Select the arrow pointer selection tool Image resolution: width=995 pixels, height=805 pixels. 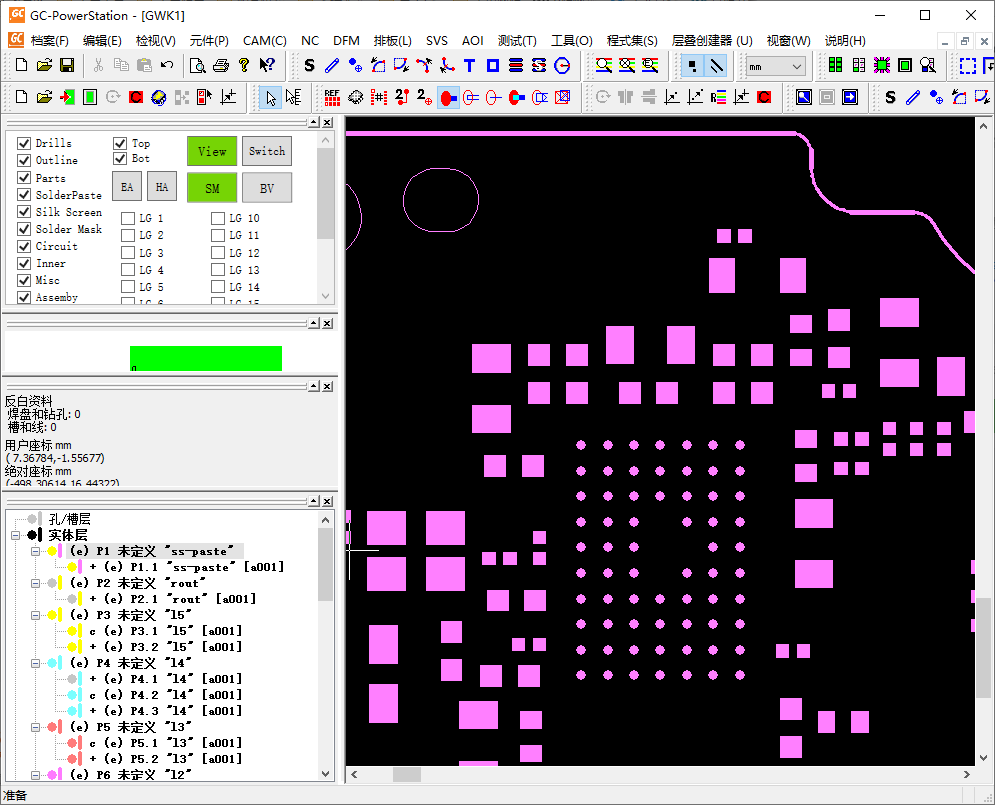(x=270, y=98)
